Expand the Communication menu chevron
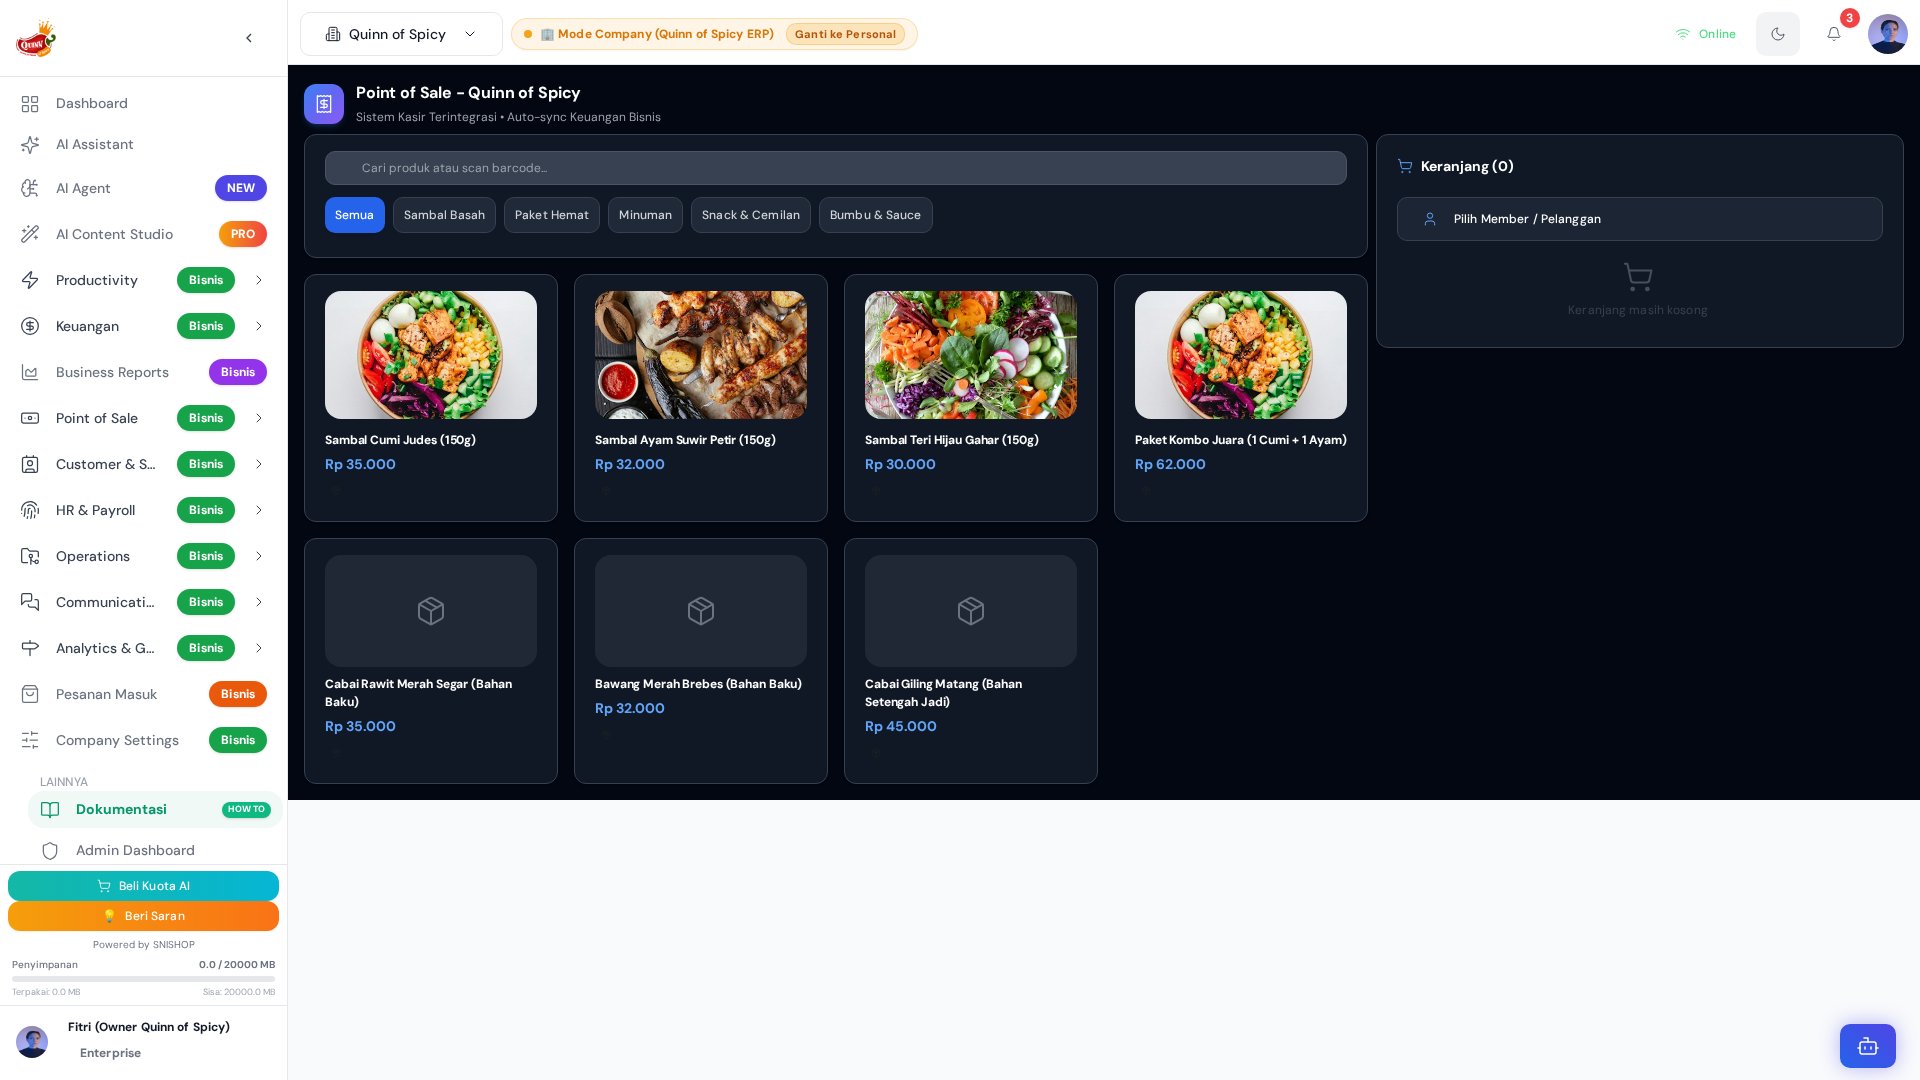1920x1080 pixels. point(259,602)
